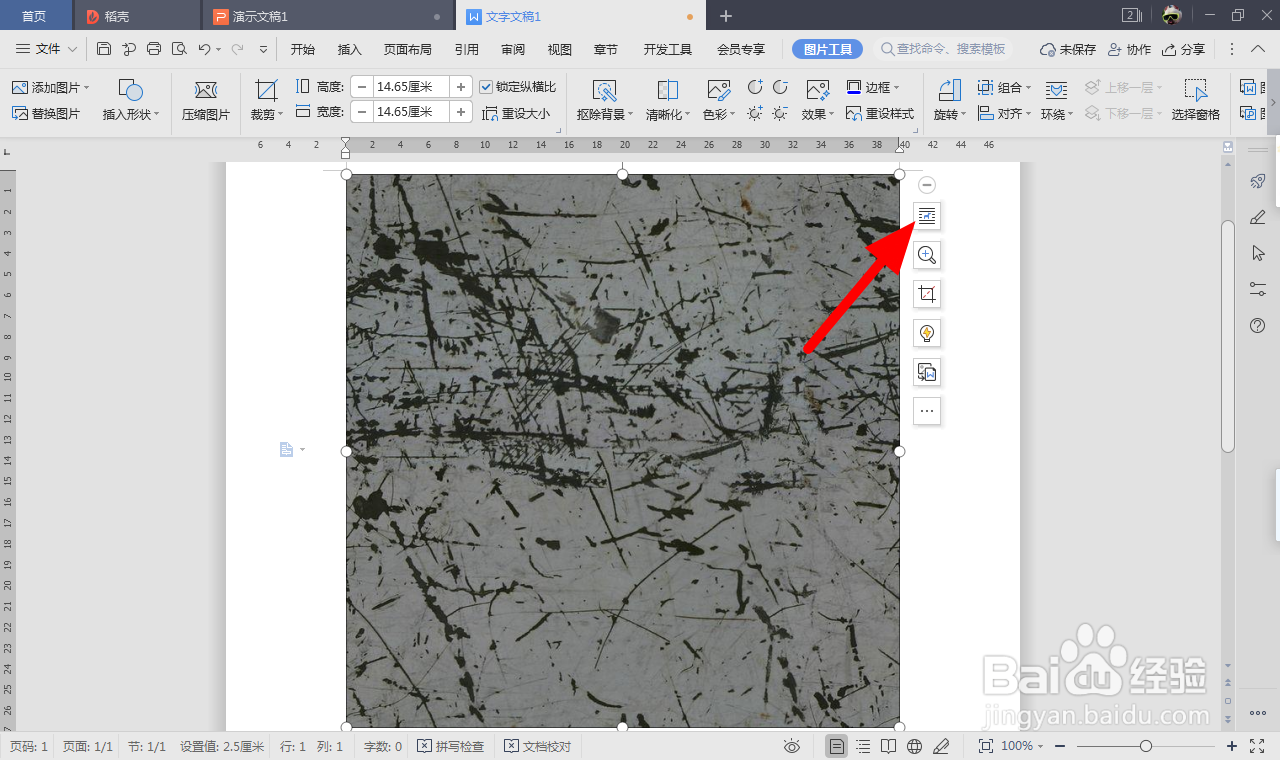This screenshot has height=760, width=1280.
Task: Switch to the 开始 ribbon tab
Action: pos(303,49)
